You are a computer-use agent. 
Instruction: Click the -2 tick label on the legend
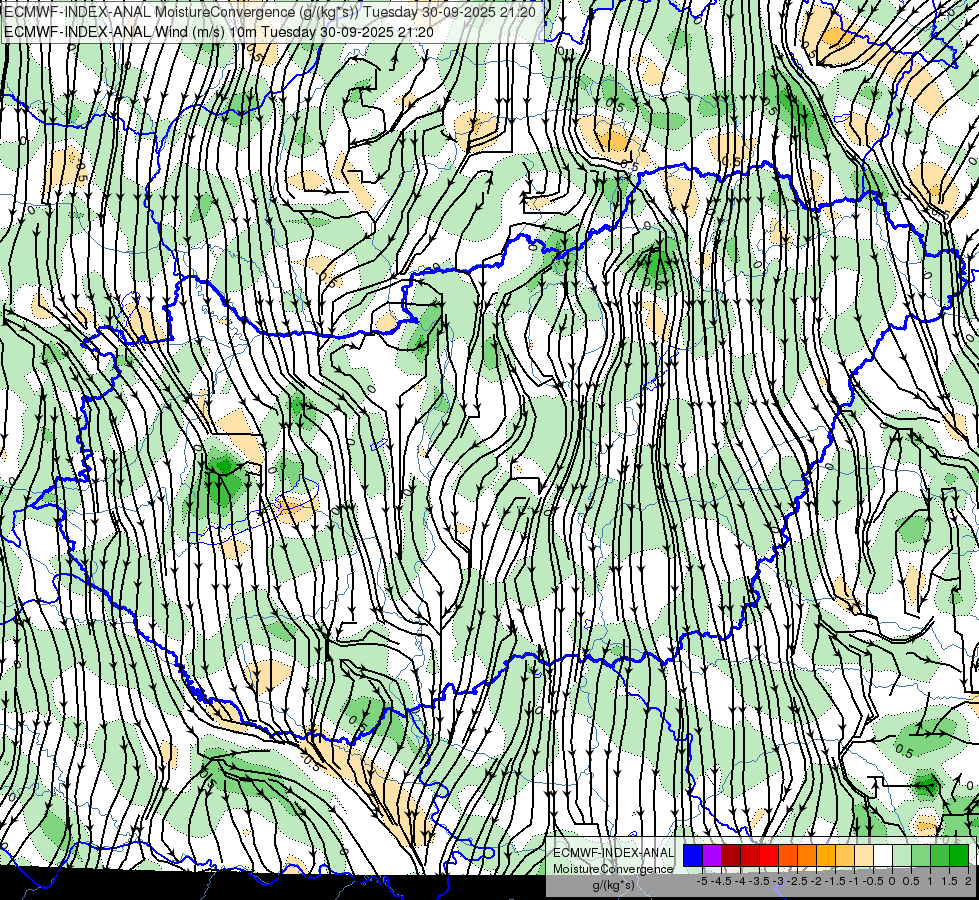point(817,881)
